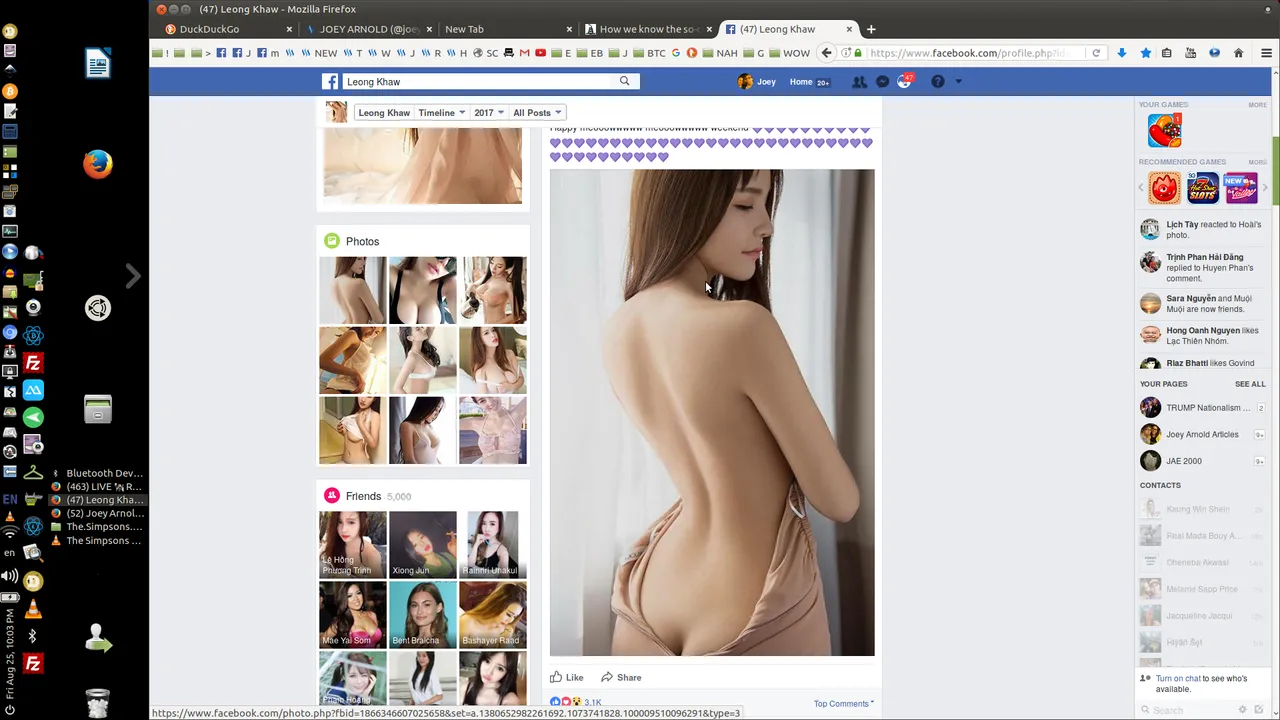Click Bluetooth icon in left panel

point(32,636)
